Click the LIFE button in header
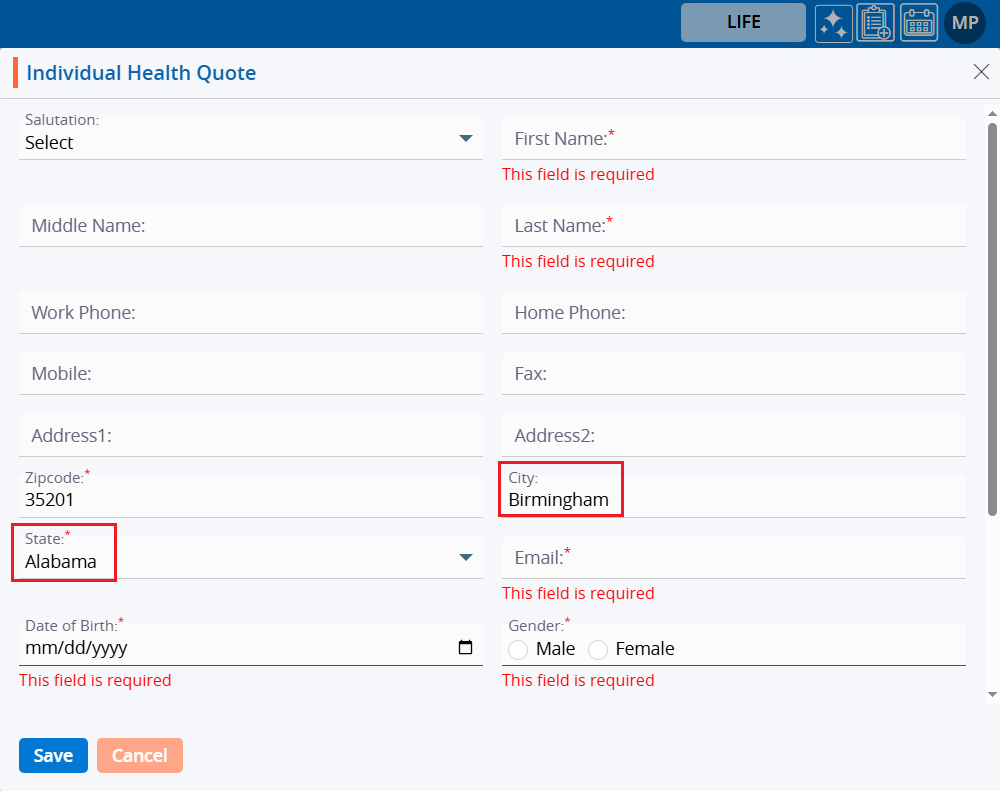 tap(743, 22)
